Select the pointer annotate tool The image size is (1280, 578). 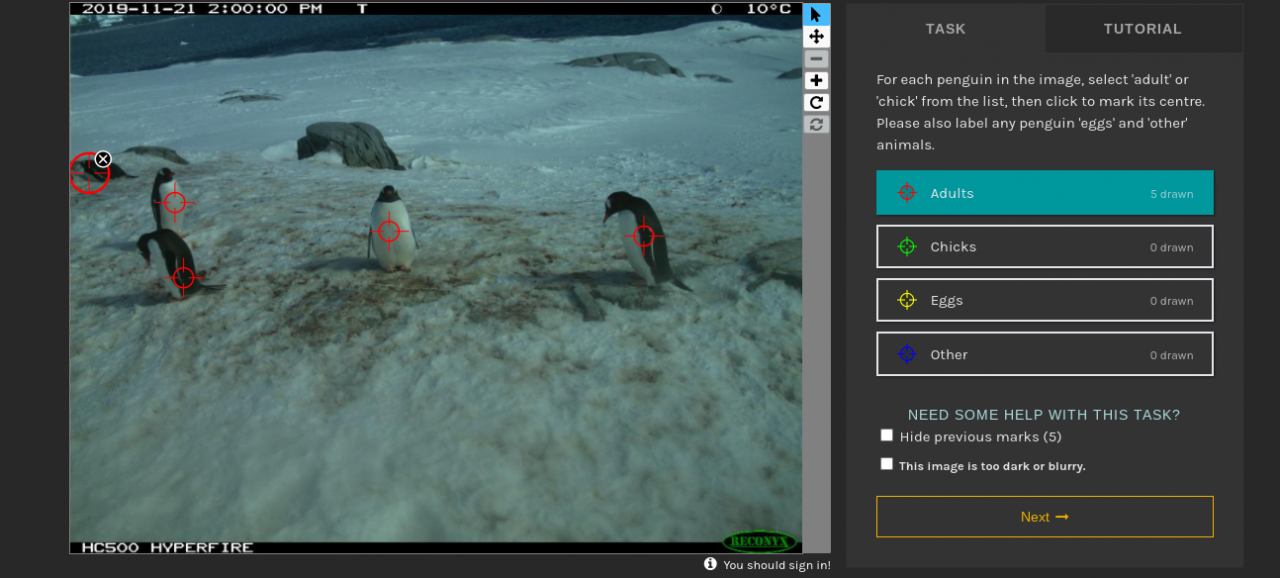(816, 14)
